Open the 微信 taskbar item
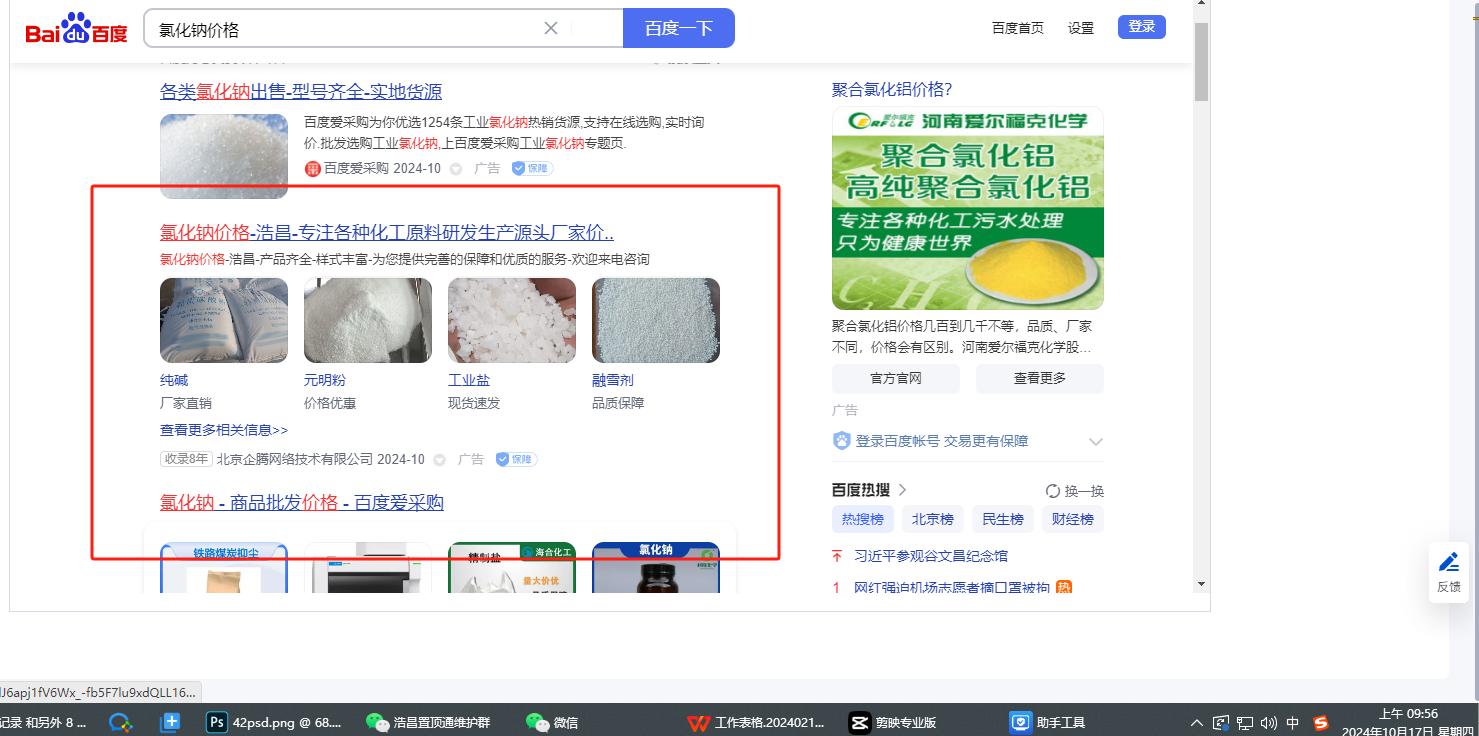This screenshot has height=736, width=1479. point(552,722)
